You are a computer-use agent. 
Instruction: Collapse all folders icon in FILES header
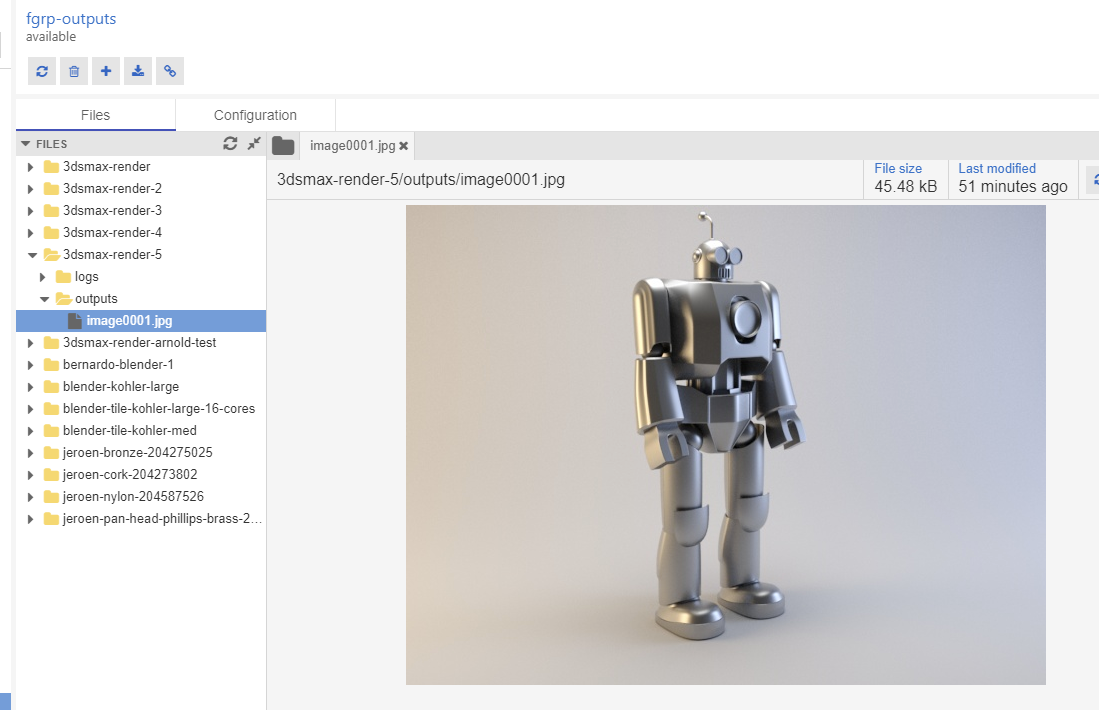click(x=254, y=144)
